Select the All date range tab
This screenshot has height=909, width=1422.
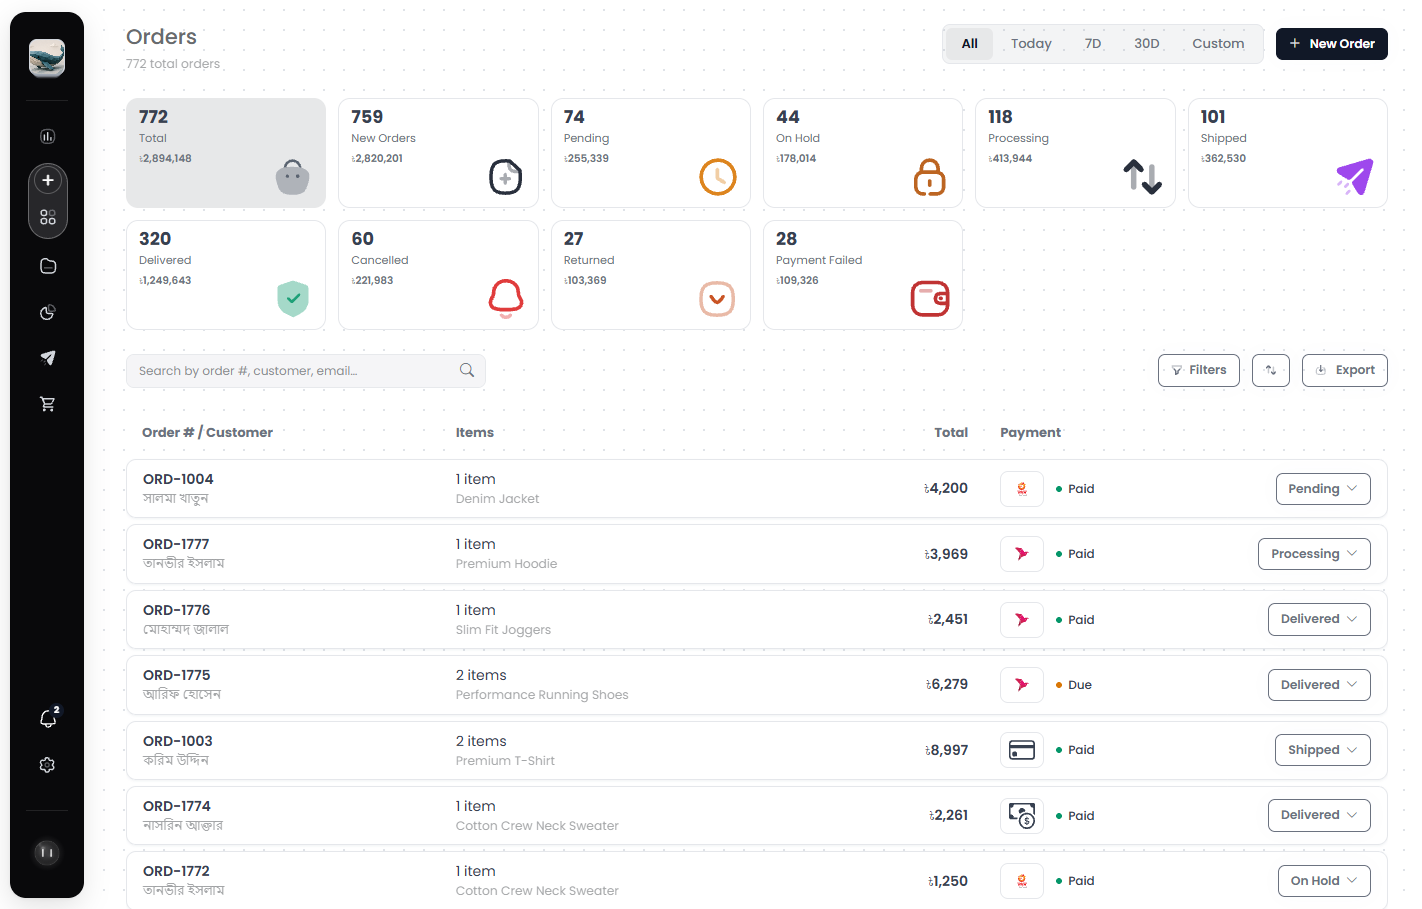969,44
